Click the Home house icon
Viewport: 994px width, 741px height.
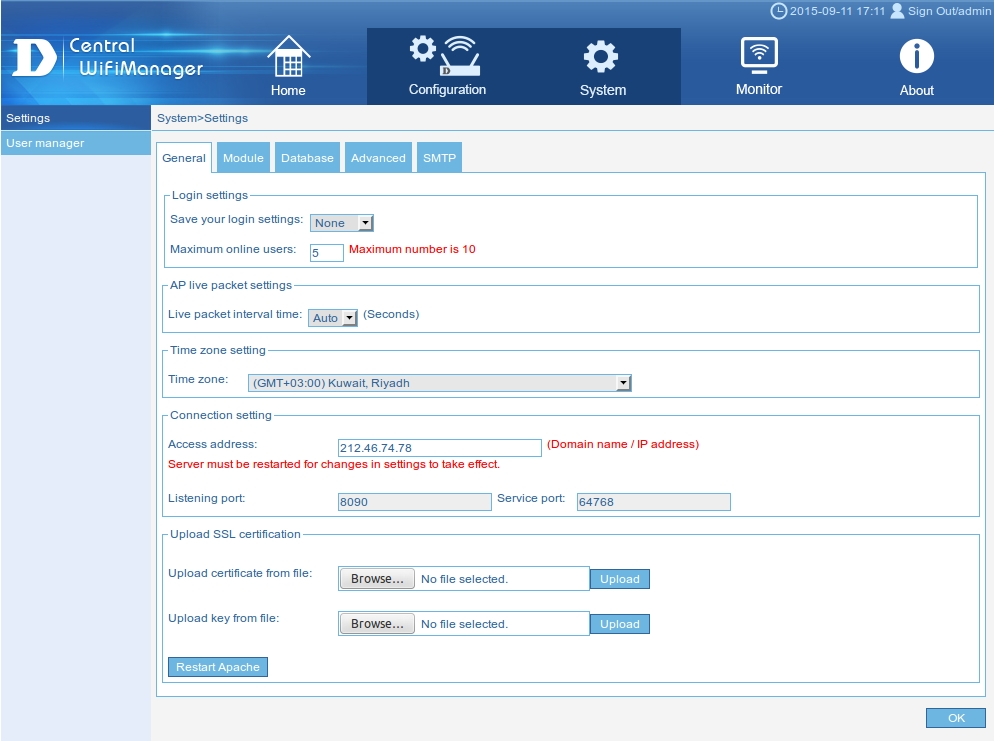(x=288, y=58)
